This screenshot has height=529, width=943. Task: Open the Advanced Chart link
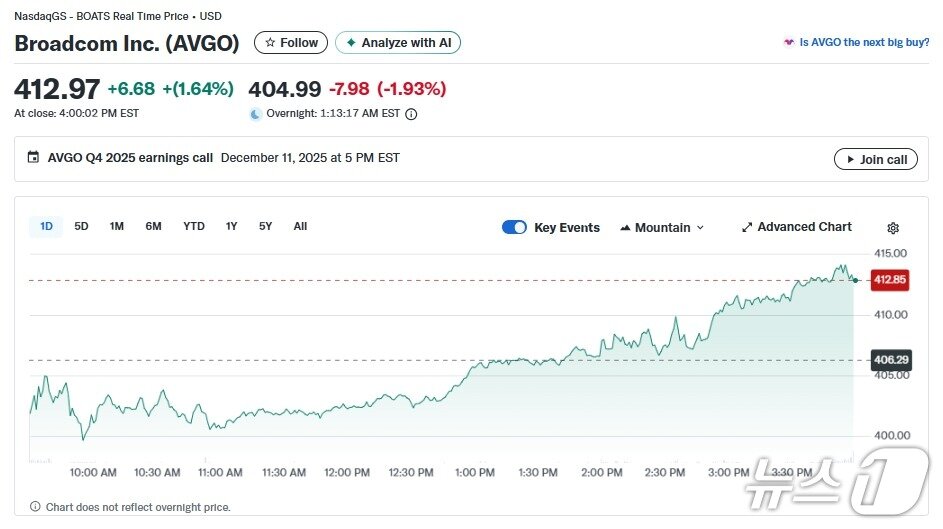[x=804, y=227]
